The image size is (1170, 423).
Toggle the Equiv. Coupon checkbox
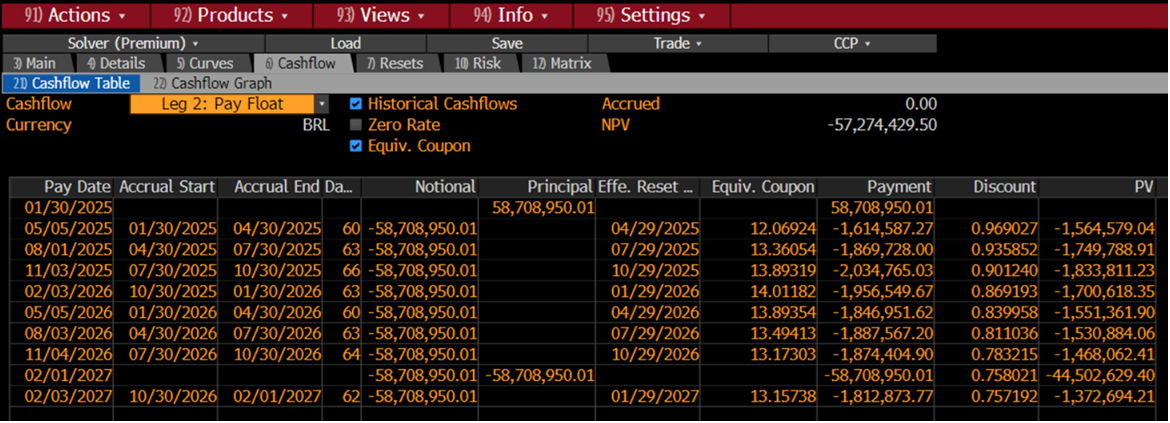(356, 146)
